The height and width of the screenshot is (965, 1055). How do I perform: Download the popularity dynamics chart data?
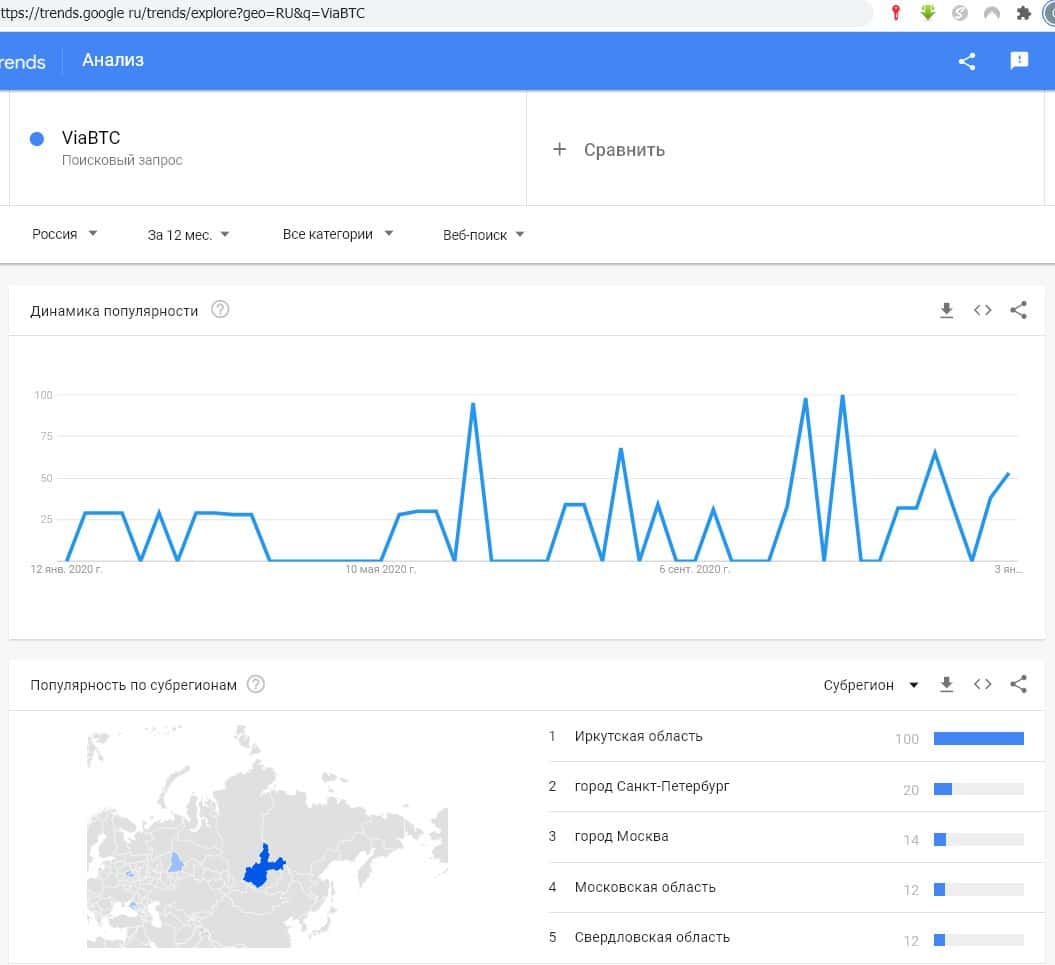[947, 311]
